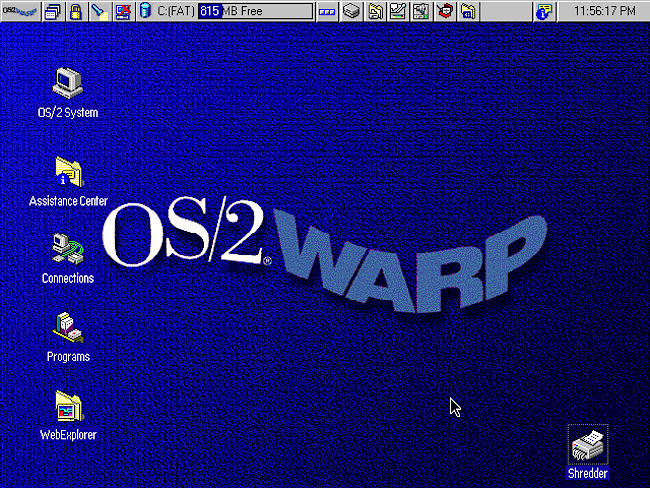Select the WebExplorer folder icon
Viewport: 650px width, 488px height.
coord(68,415)
